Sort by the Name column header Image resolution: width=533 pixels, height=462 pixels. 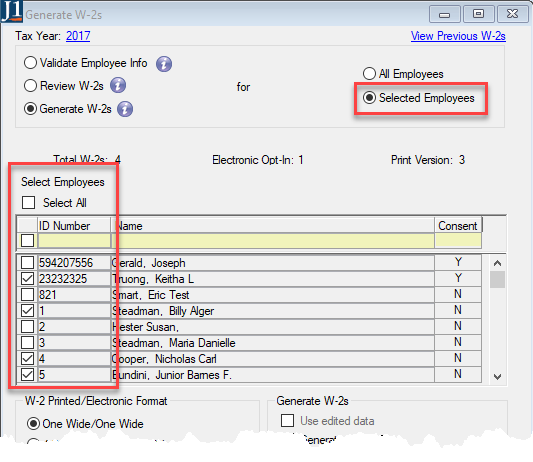coord(273,226)
